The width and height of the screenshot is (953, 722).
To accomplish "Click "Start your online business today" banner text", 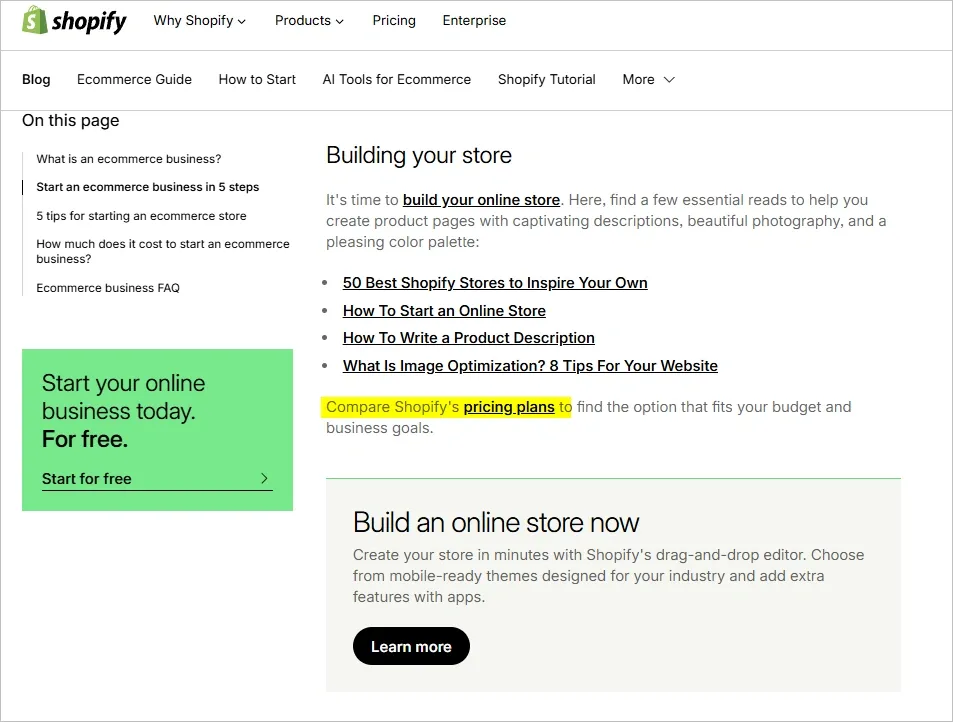I will point(124,411).
